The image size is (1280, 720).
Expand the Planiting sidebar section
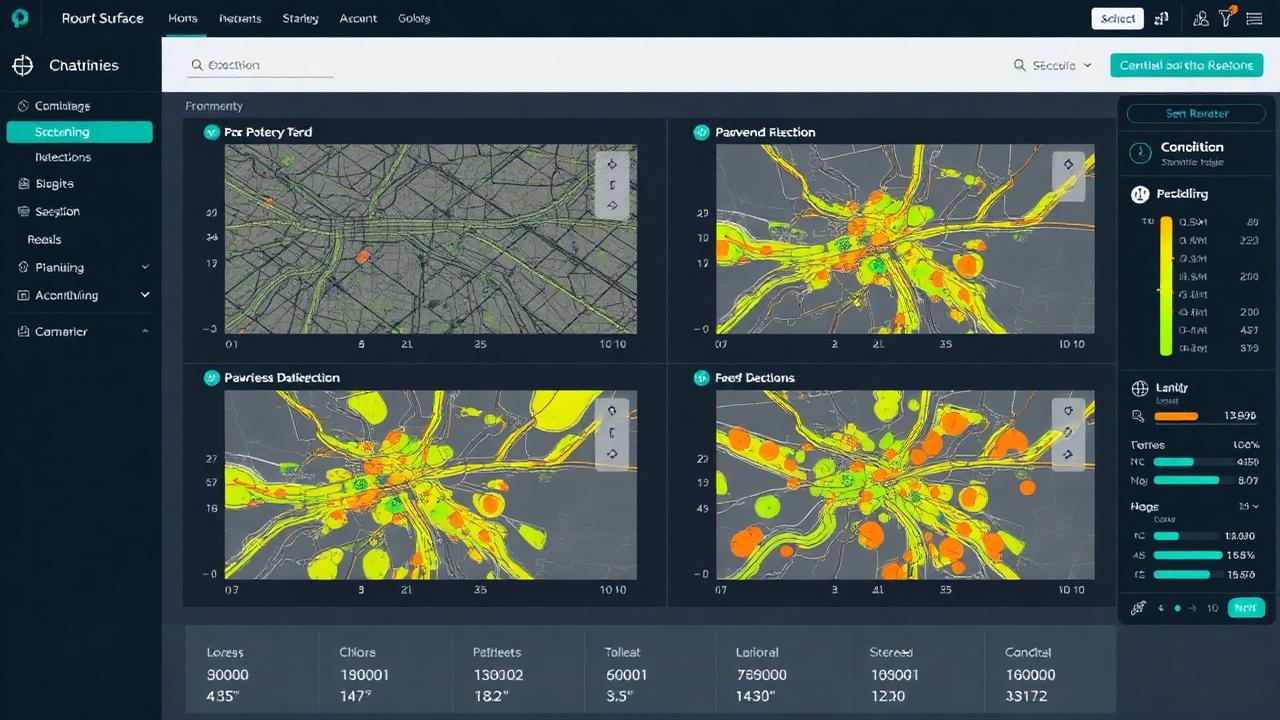(x=145, y=268)
